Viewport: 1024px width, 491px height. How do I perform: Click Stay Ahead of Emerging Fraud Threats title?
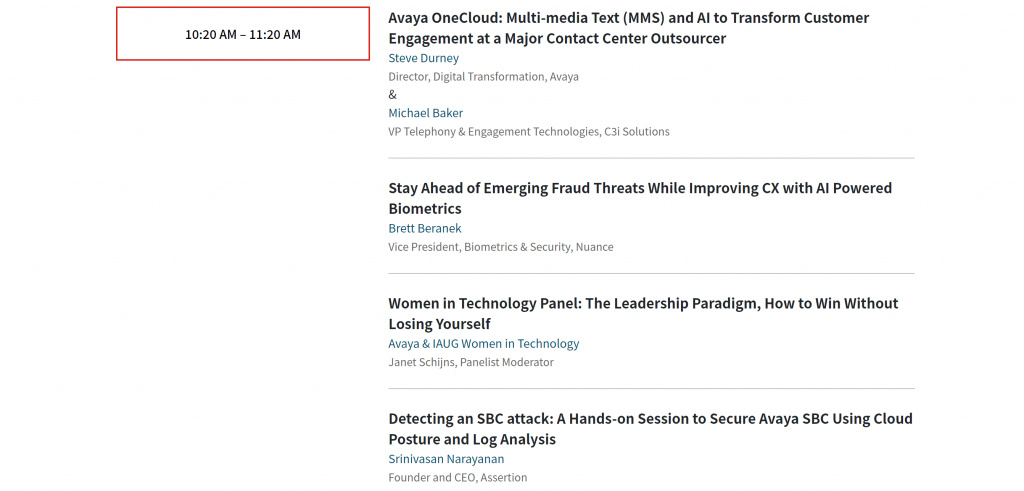[640, 198]
